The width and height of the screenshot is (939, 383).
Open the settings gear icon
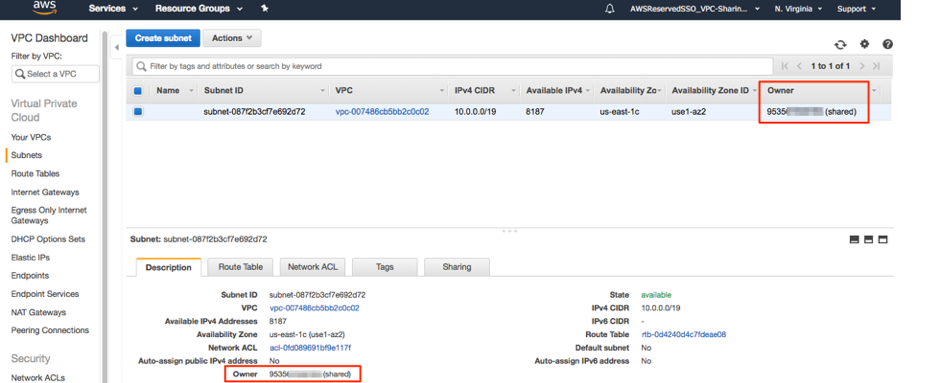pos(865,44)
